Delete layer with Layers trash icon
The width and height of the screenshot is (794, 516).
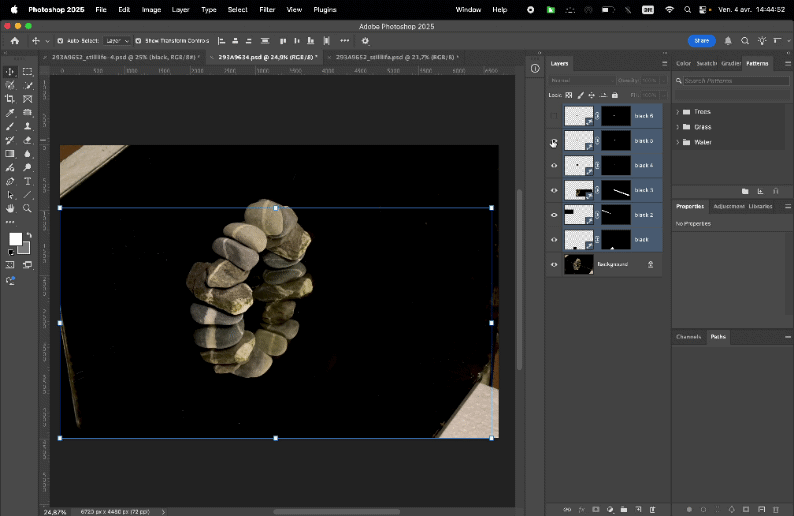pos(652,509)
